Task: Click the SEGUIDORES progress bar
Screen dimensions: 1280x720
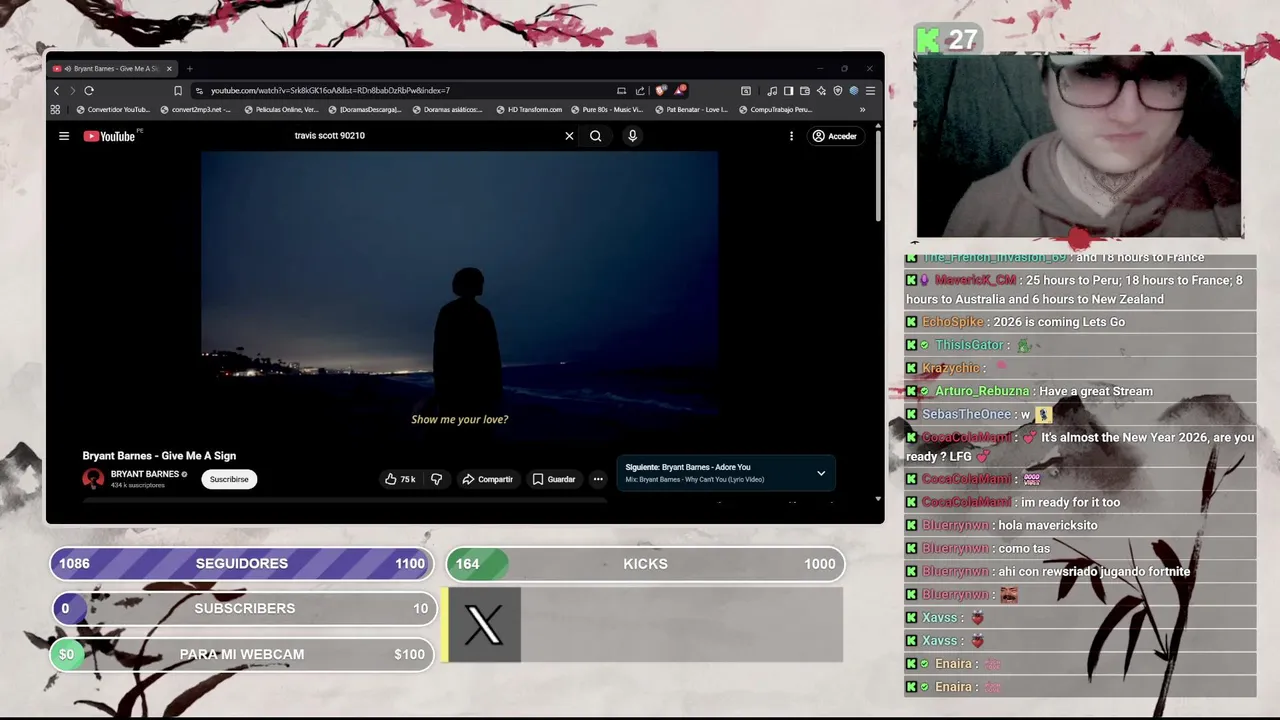Action: [242, 563]
